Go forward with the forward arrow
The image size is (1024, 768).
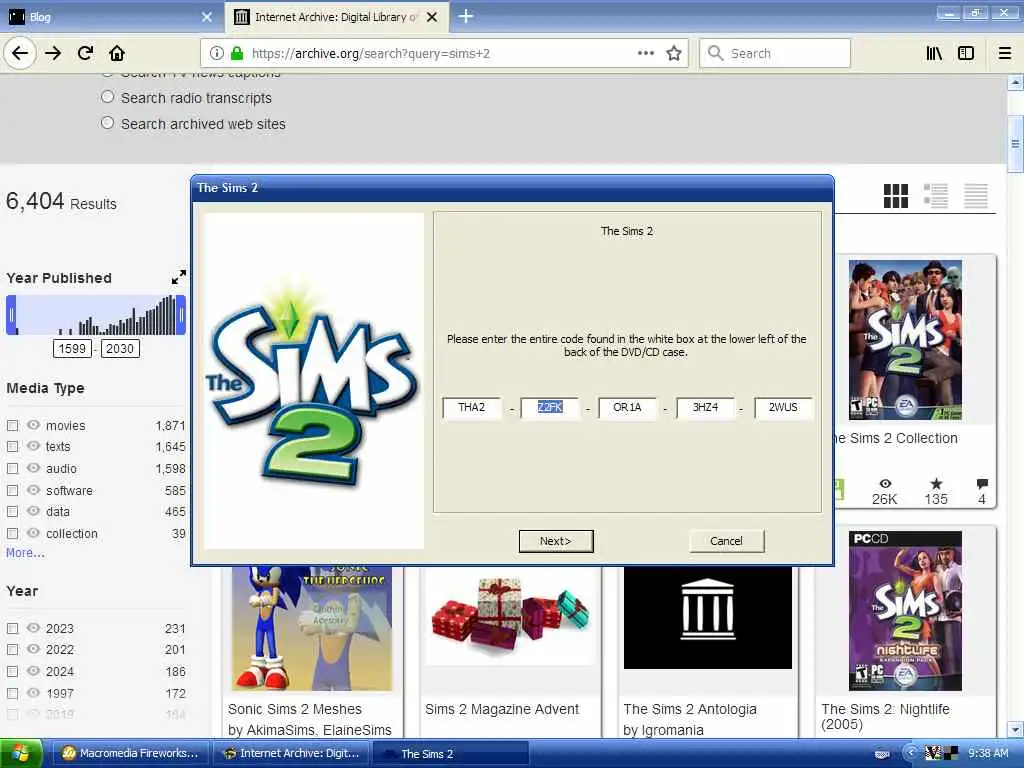point(53,53)
